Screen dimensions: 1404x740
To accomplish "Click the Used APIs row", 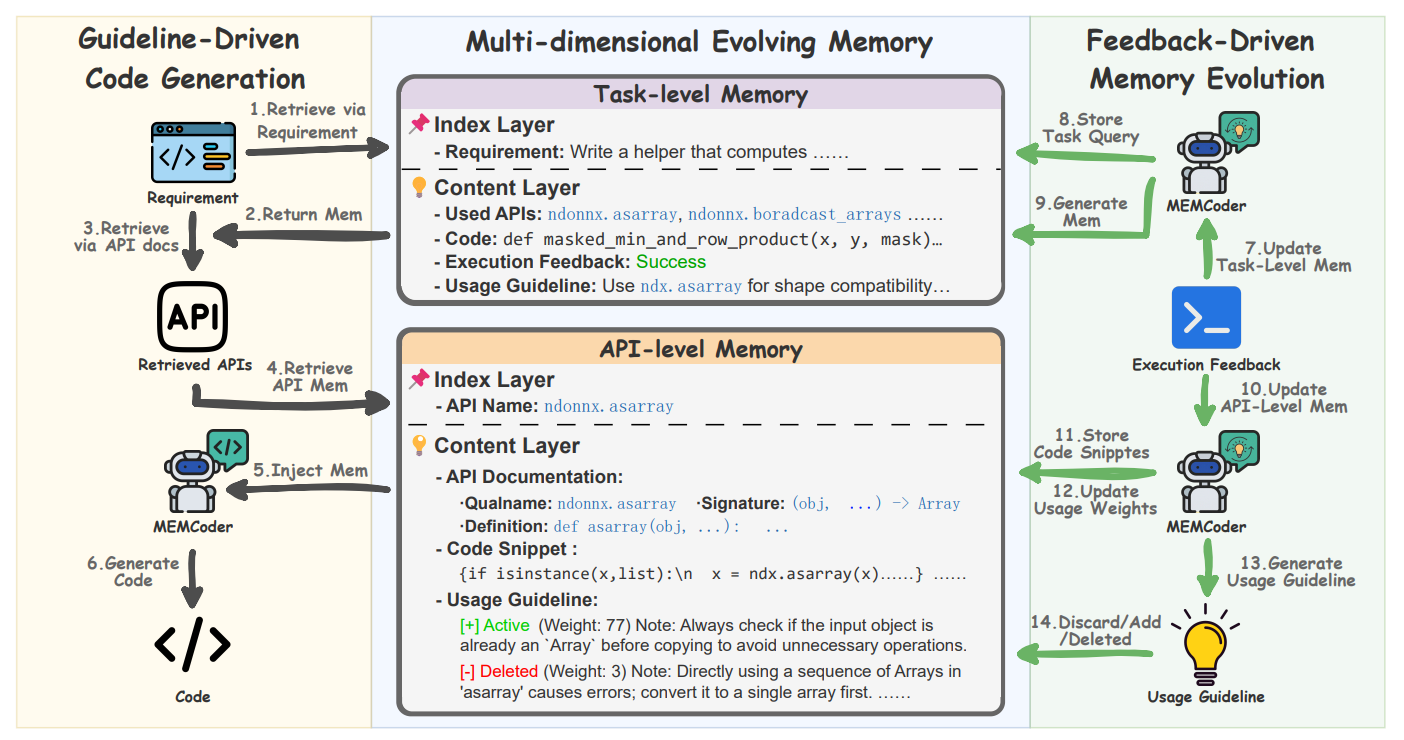I will coord(688,214).
